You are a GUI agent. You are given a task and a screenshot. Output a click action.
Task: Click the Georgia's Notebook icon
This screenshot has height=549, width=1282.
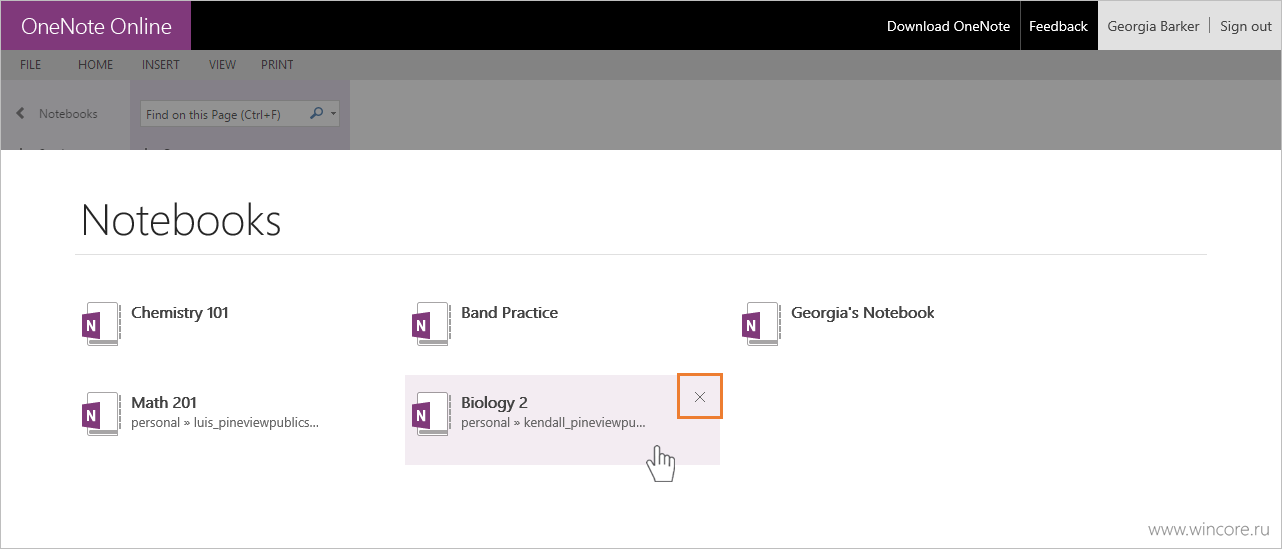[x=761, y=324]
